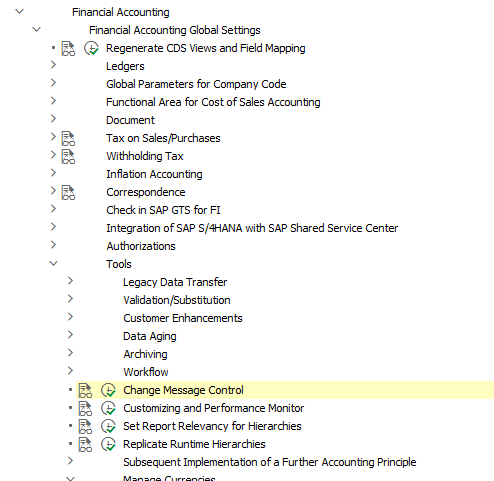Select 'Functional Area for Cost of Sales Accounting'
Image resolution: width=494 pixels, height=481 pixels.
tap(213, 102)
